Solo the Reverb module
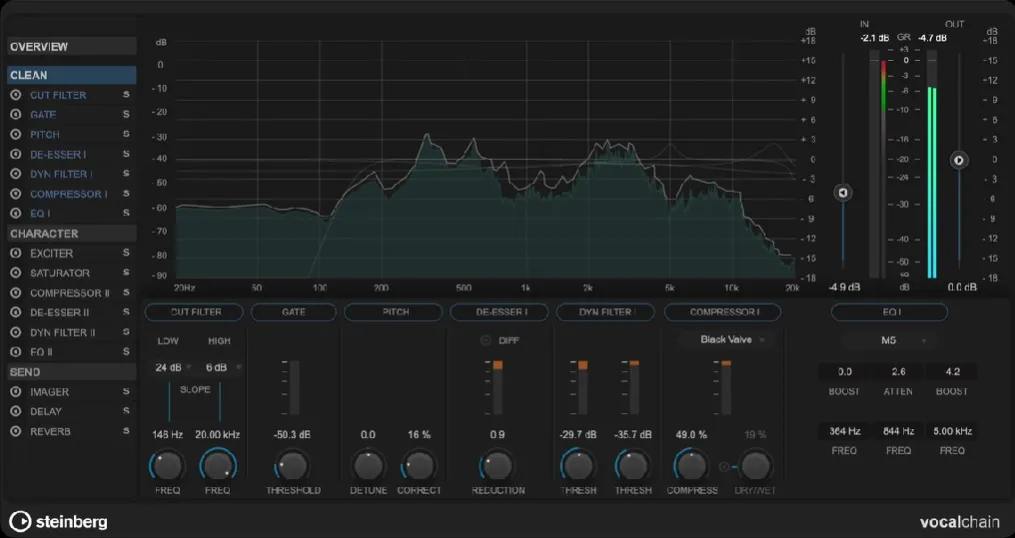 tap(126, 431)
